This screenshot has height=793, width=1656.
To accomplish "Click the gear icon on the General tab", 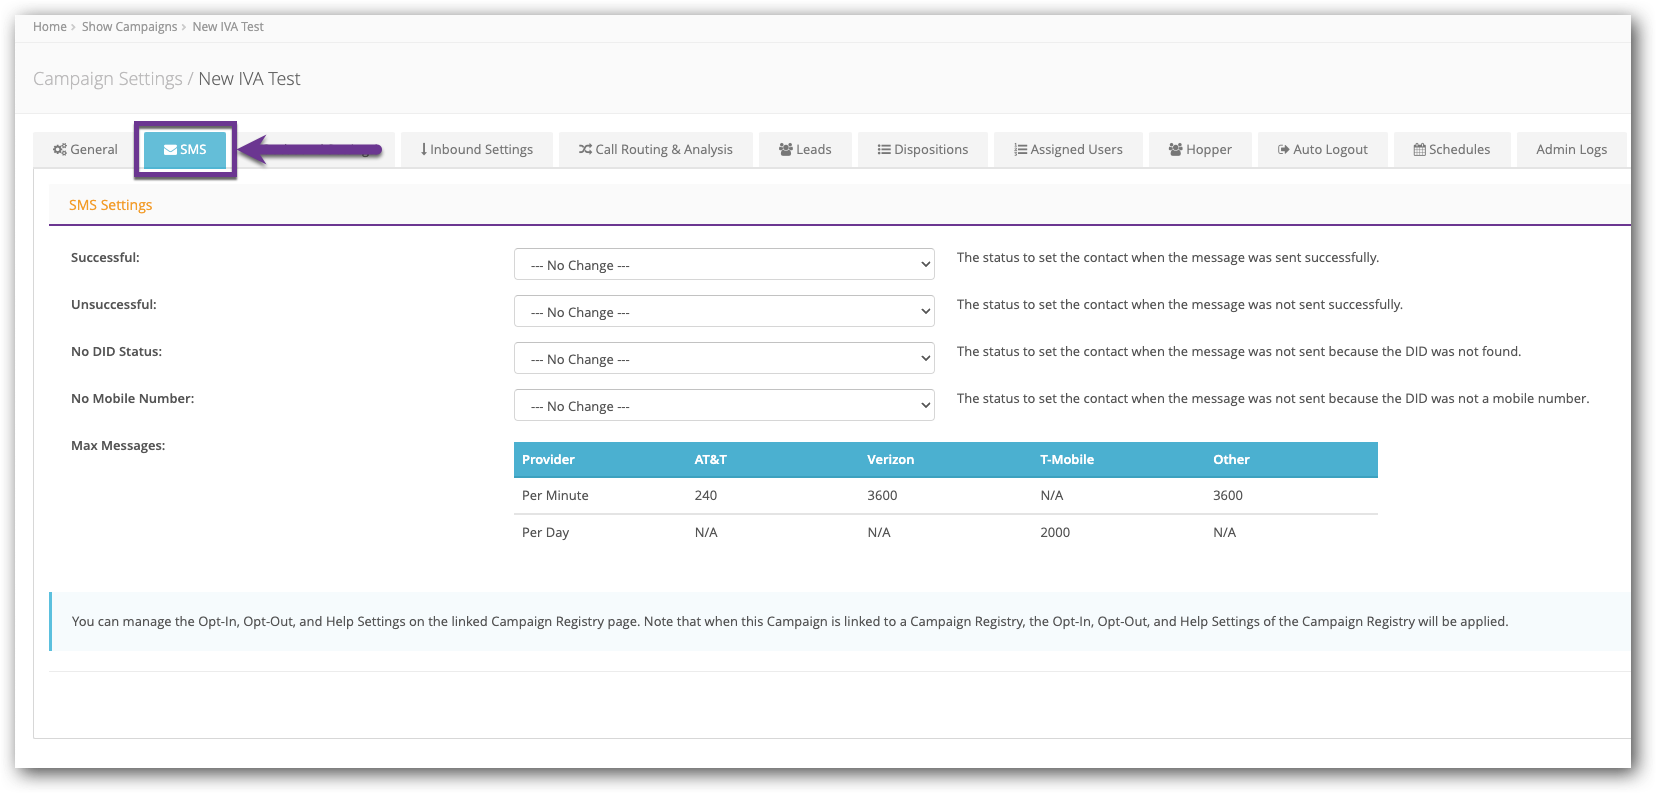I will (60, 150).
